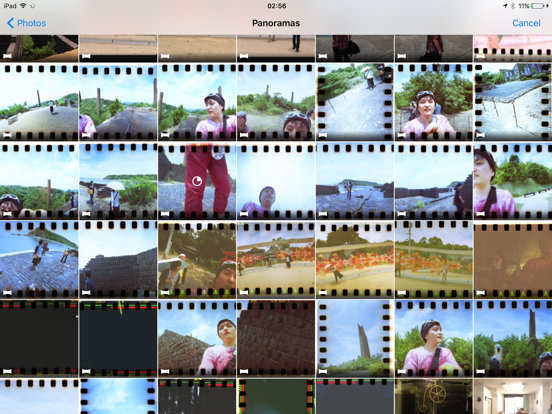Tap the loading progress circle on red pants photo

(197, 181)
